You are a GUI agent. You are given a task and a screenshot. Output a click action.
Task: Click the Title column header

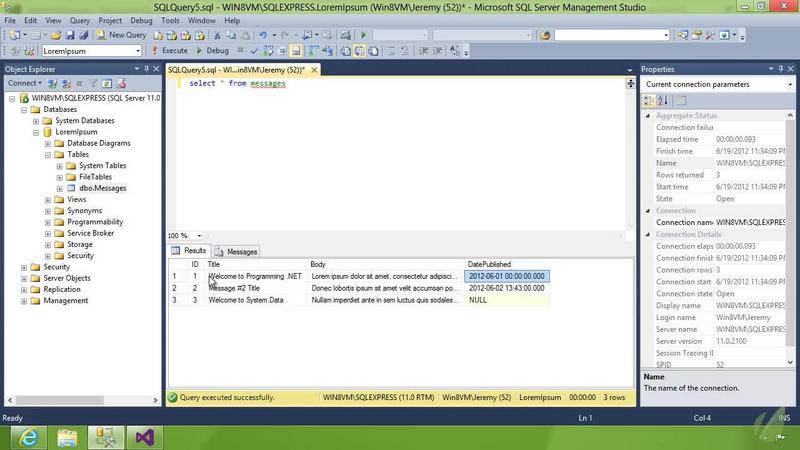pyautogui.click(x=257, y=264)
